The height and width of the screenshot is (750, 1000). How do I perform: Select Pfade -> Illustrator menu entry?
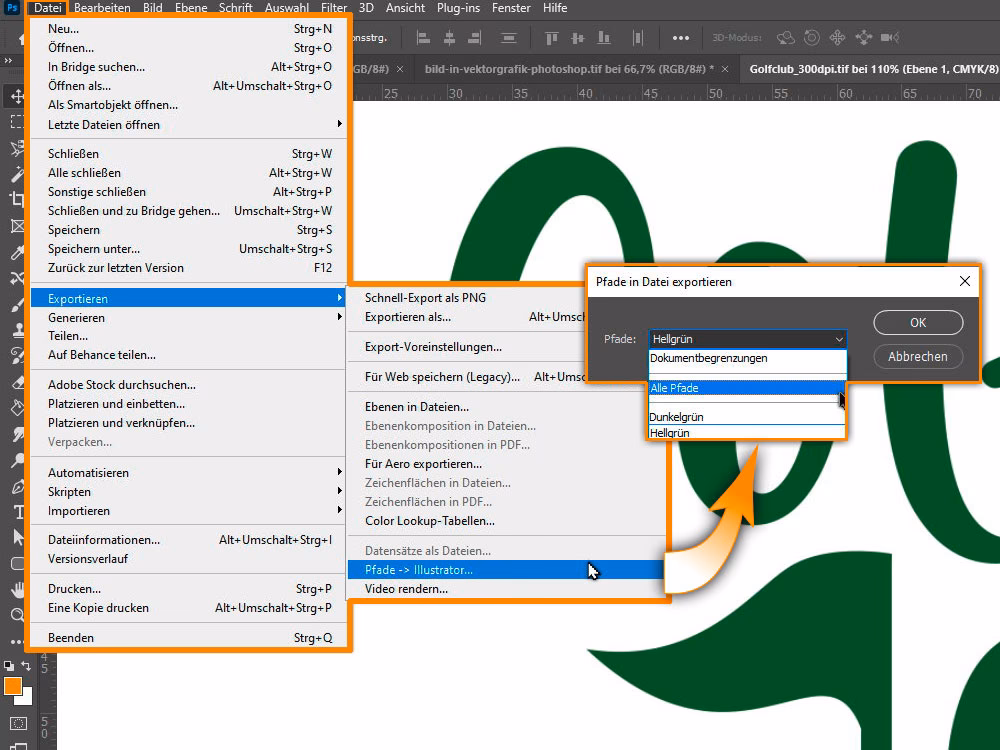pyautogui.click(x=419, y=570)
